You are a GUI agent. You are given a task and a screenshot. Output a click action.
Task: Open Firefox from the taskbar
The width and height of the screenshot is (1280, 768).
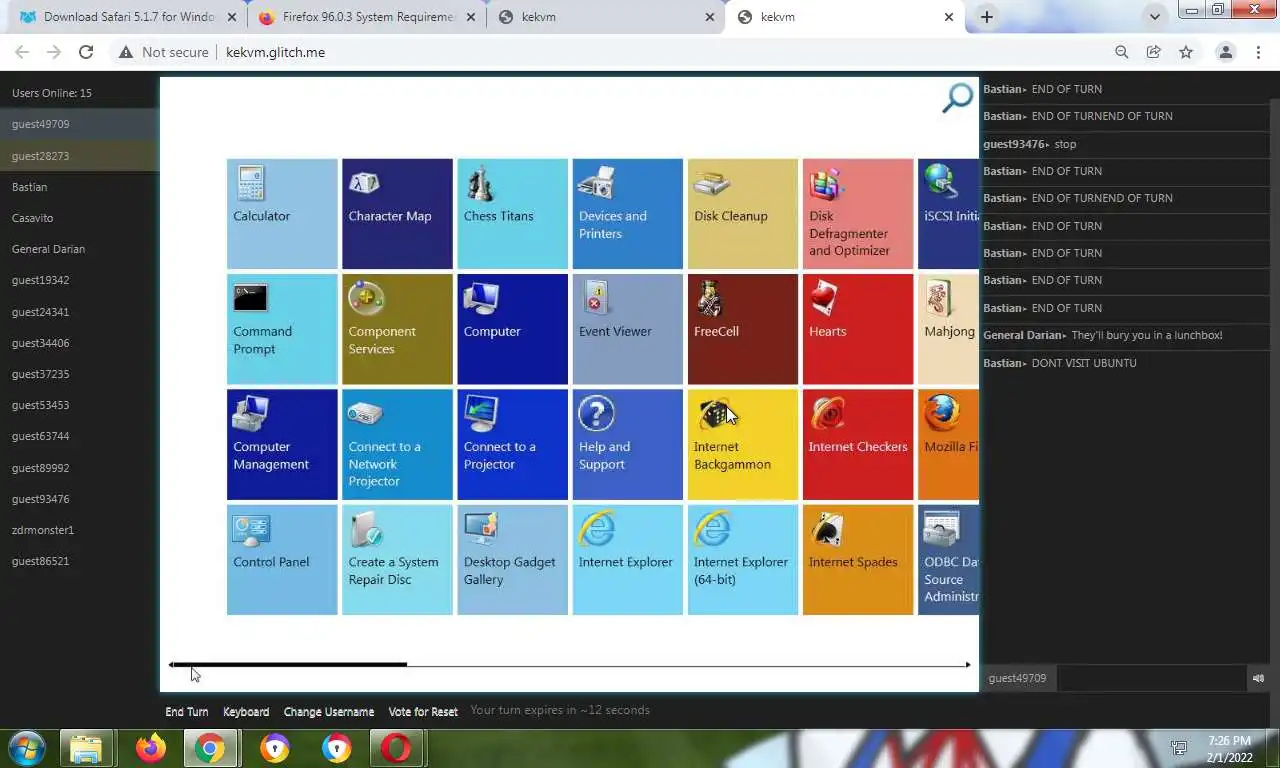pyautogui.click(x=151, y=748)
